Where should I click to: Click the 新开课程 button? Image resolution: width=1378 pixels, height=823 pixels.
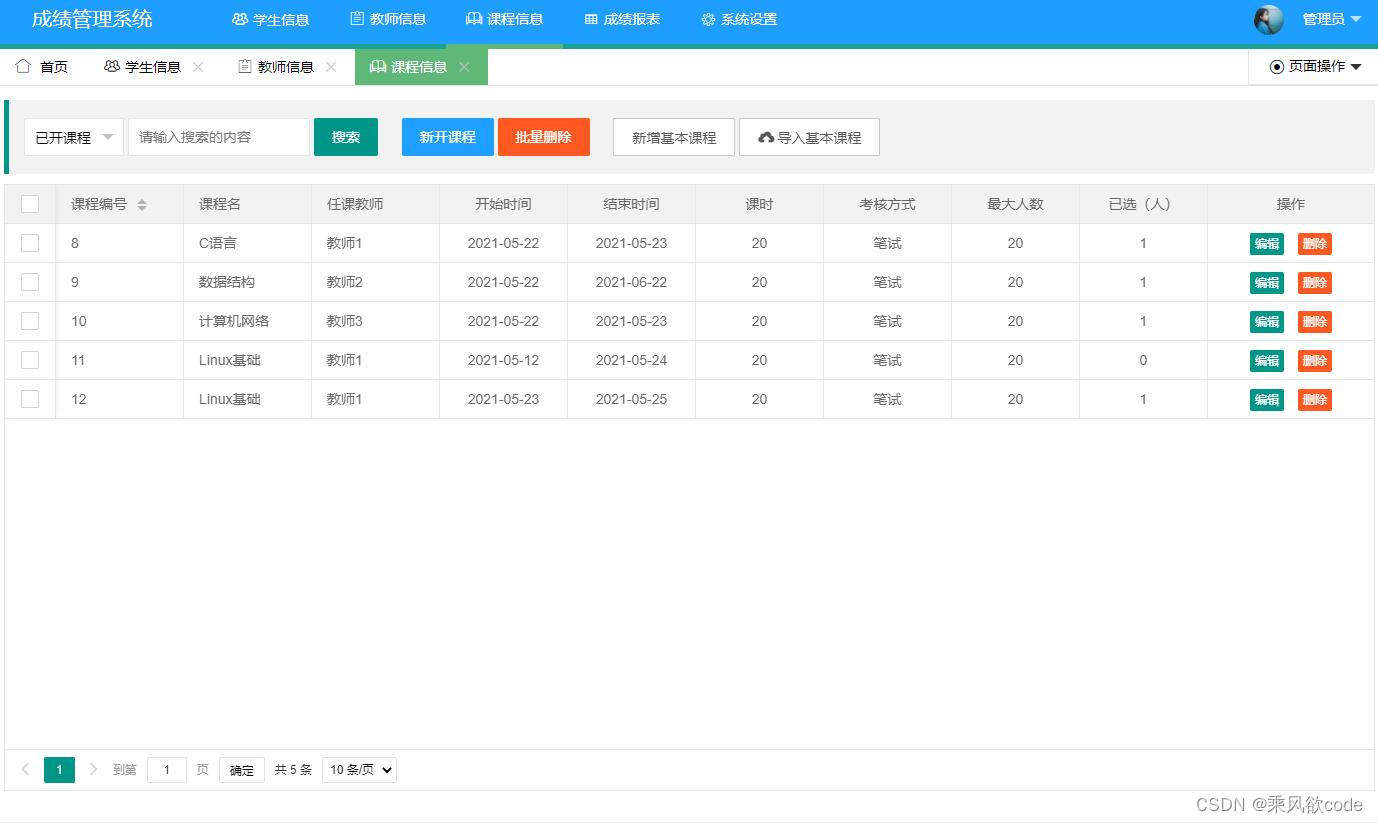pos(448,137)
